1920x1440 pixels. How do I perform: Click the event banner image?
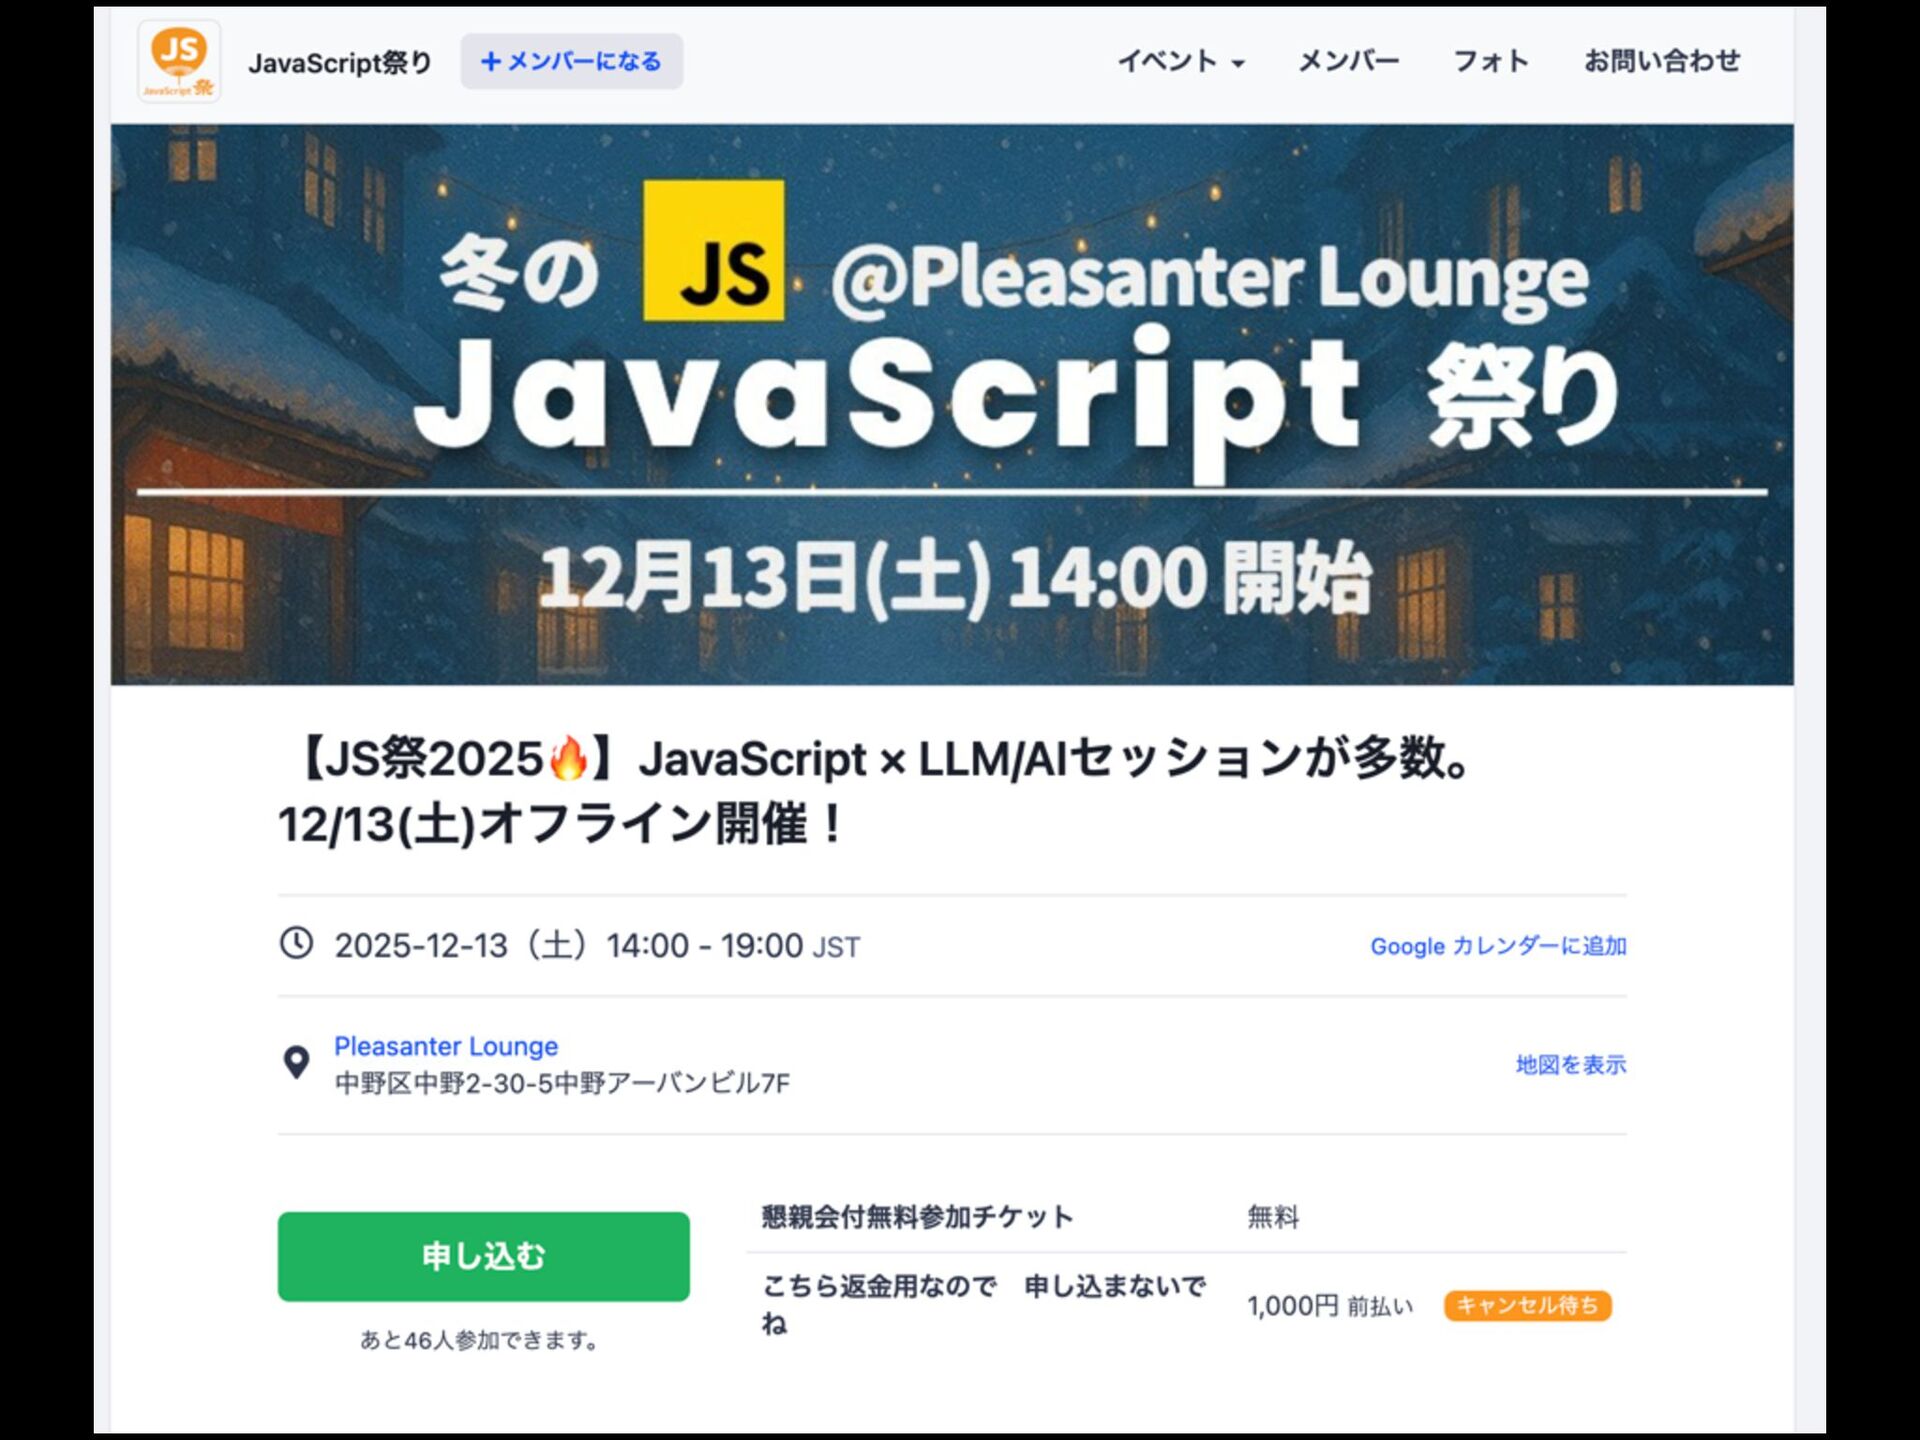pyautogui.click(x=952, y=404)
